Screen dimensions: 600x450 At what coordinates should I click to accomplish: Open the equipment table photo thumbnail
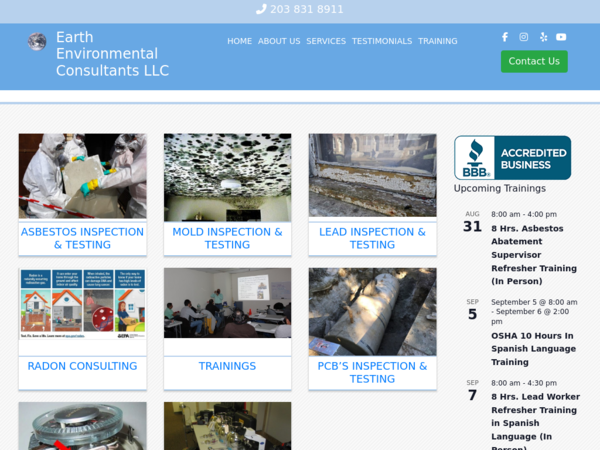point(228,426)
